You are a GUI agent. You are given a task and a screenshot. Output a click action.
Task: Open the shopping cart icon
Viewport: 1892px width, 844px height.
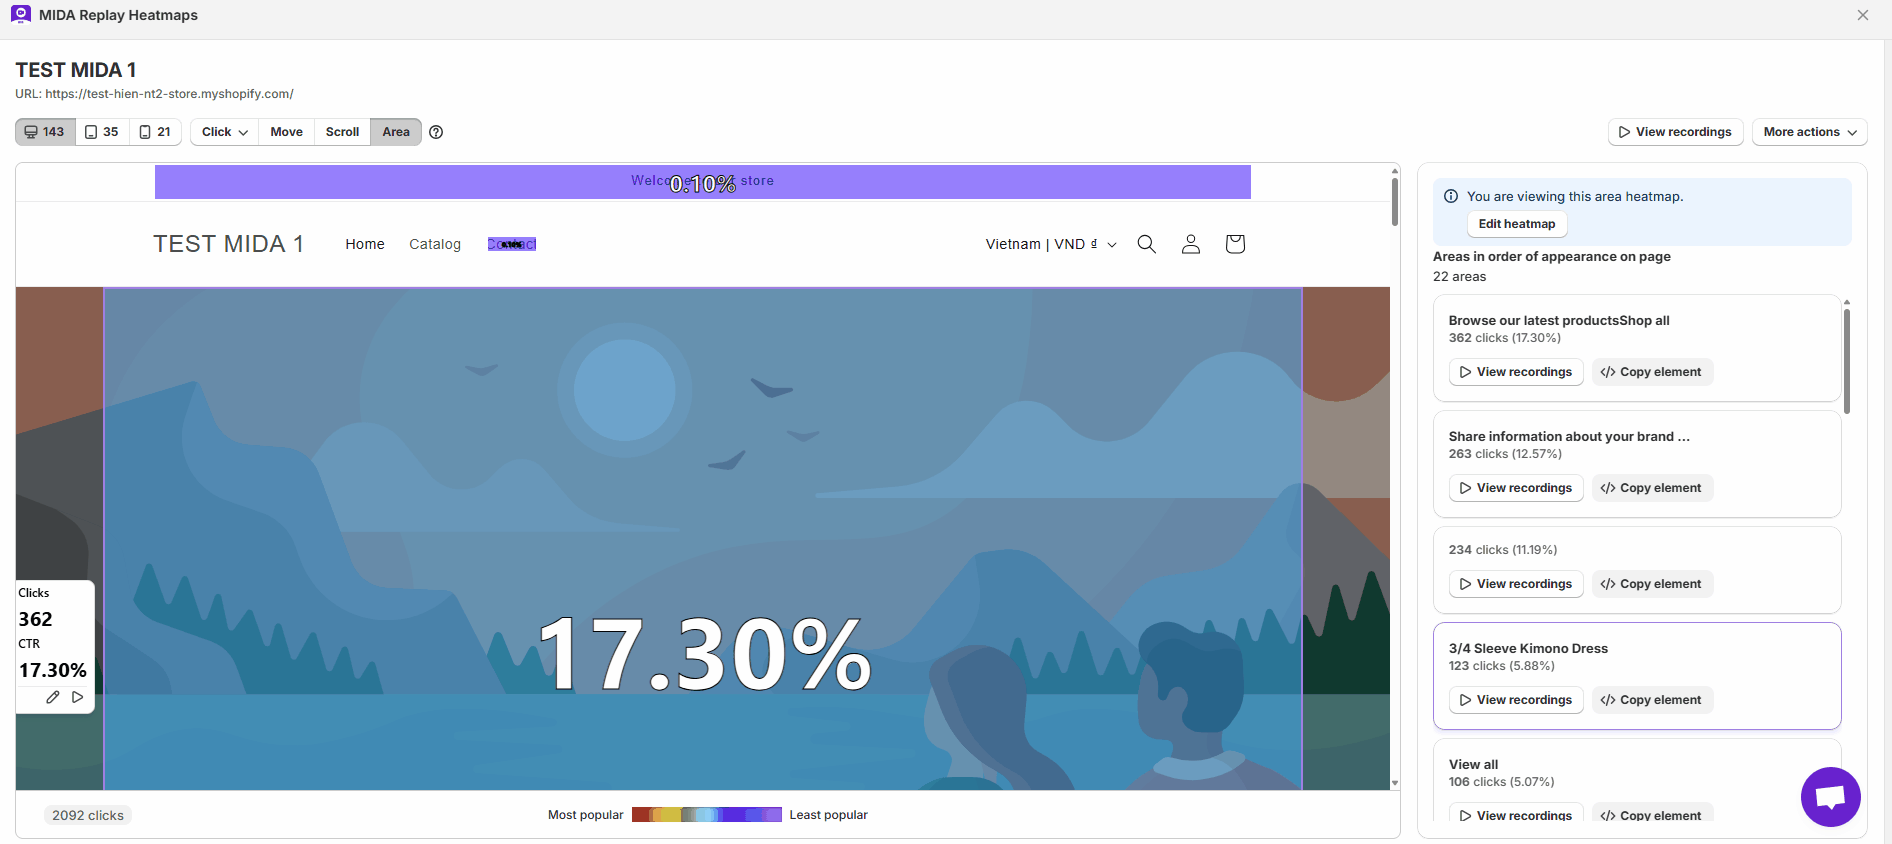(x=1235, y=244)
